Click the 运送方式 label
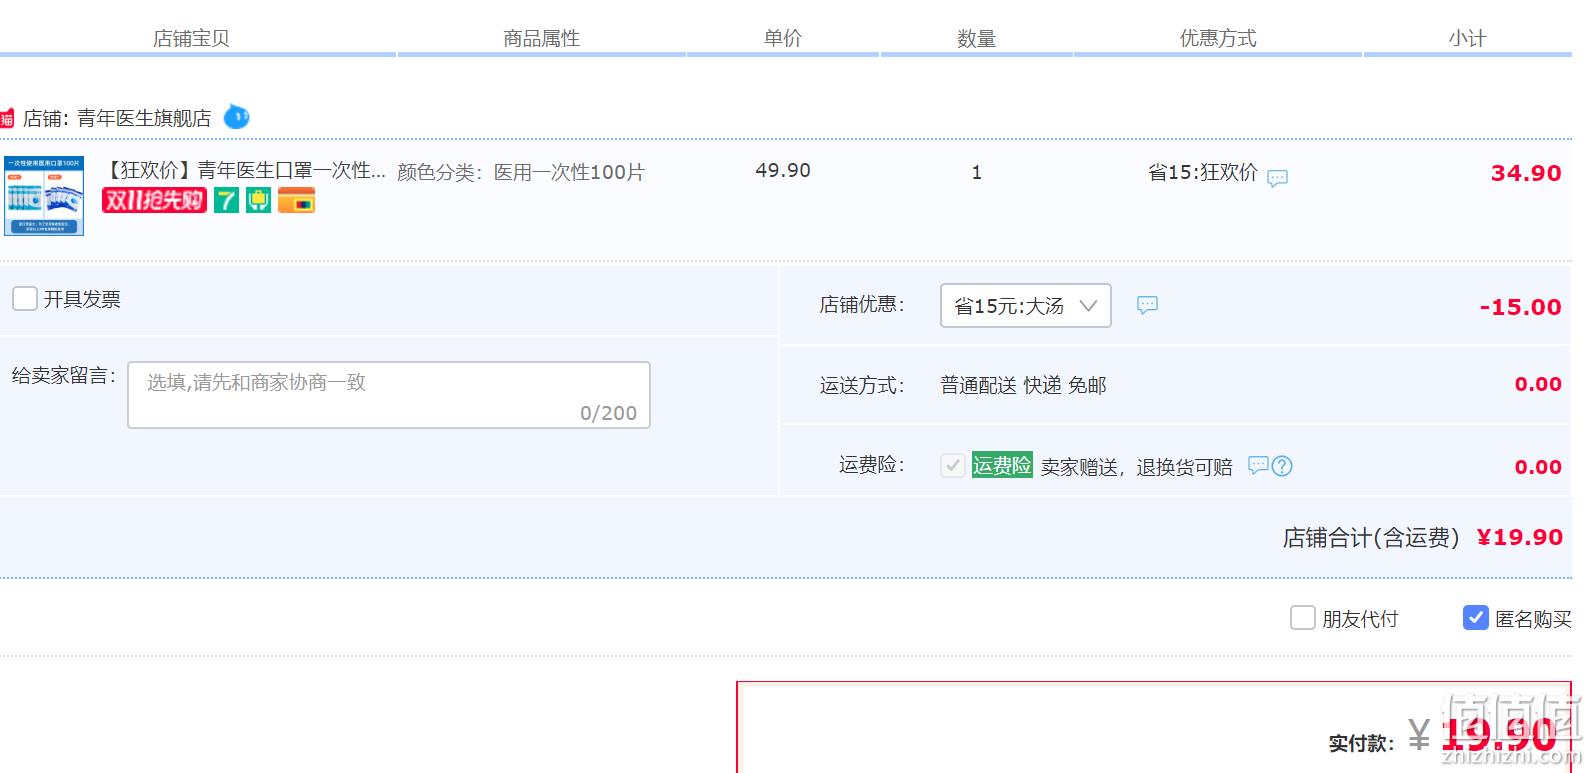This screenshot has height=773, width=1591. (x=862, y=385)
